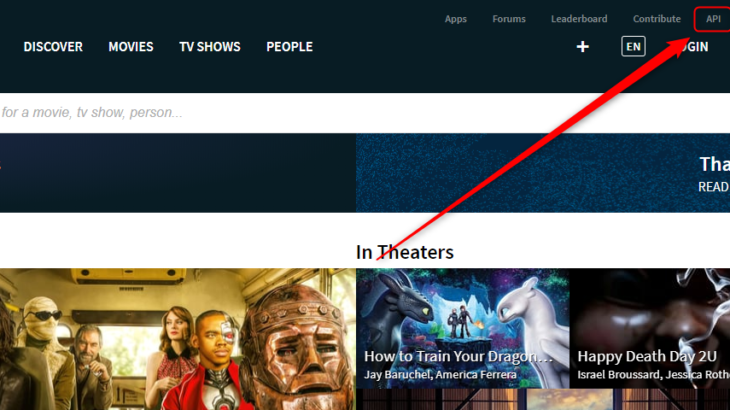Viewport: 730px width, 410px height.
Task: Open the API link in top bar
Action: click(x=713, y=19)
